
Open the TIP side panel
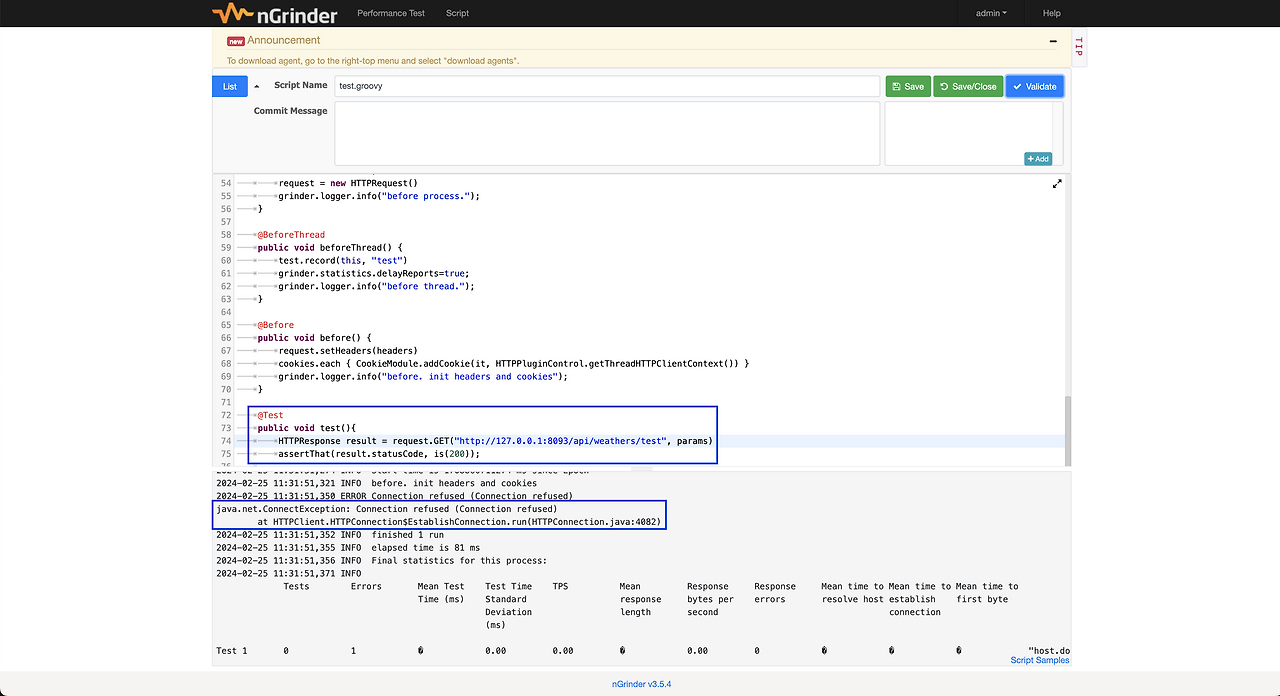tap(1078, 47)
